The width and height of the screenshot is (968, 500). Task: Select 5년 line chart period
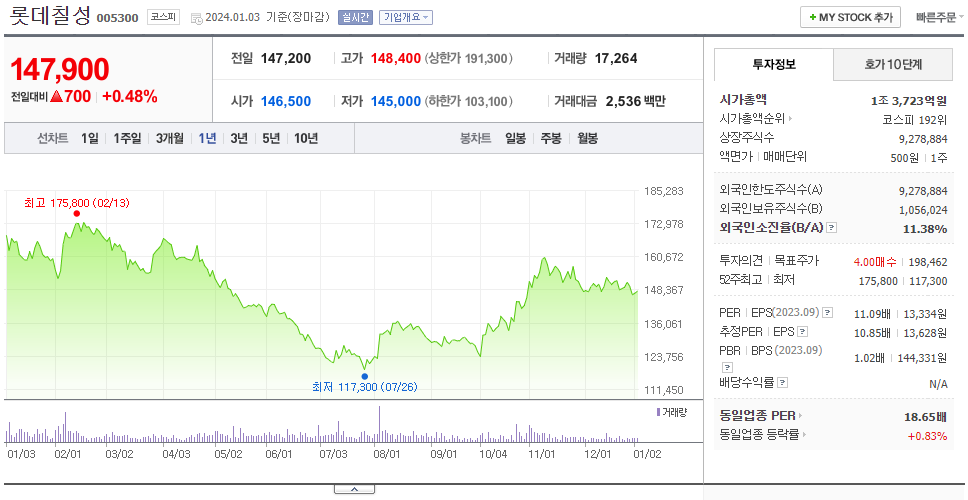pyautogui.click(x=271, y=138)
